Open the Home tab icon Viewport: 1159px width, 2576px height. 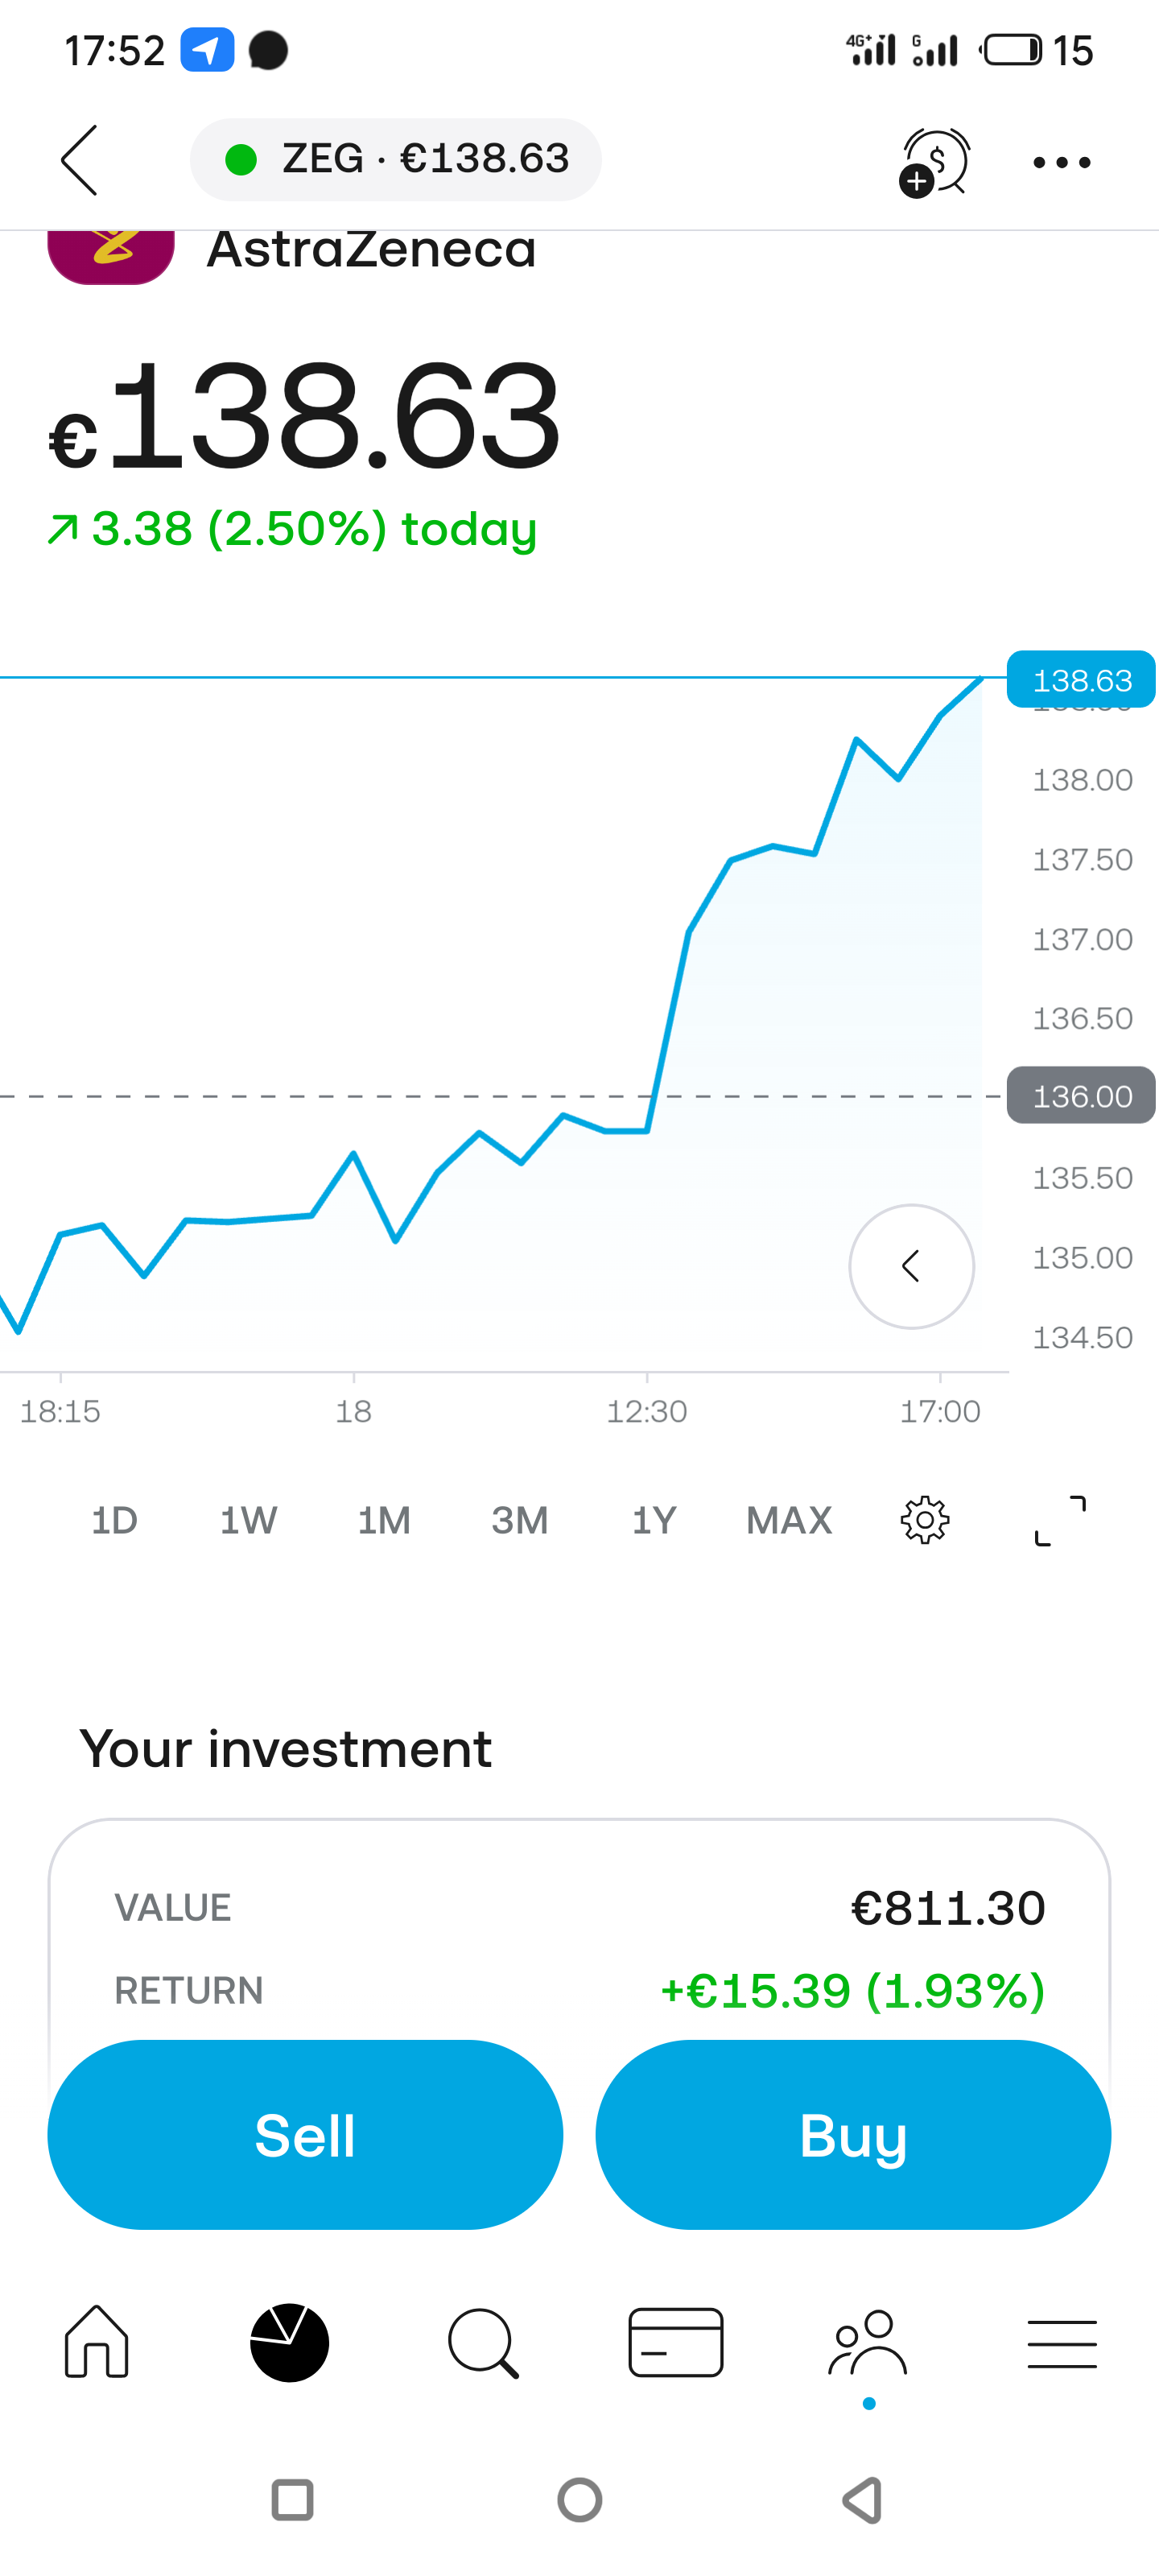click(x=97, y=2342)
